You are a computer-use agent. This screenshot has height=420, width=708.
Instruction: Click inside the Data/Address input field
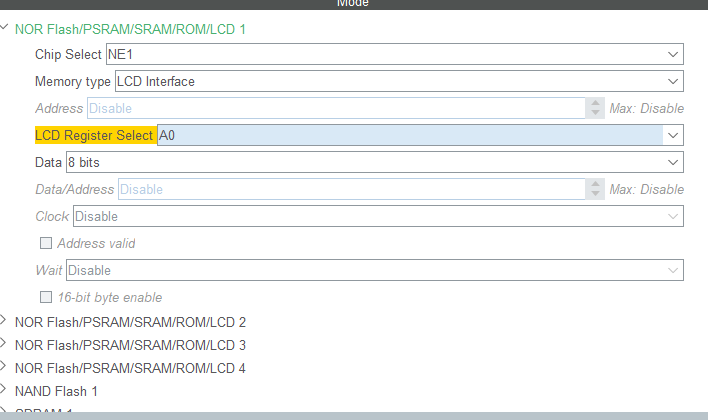pyautogui.click(x=350, y=189)
